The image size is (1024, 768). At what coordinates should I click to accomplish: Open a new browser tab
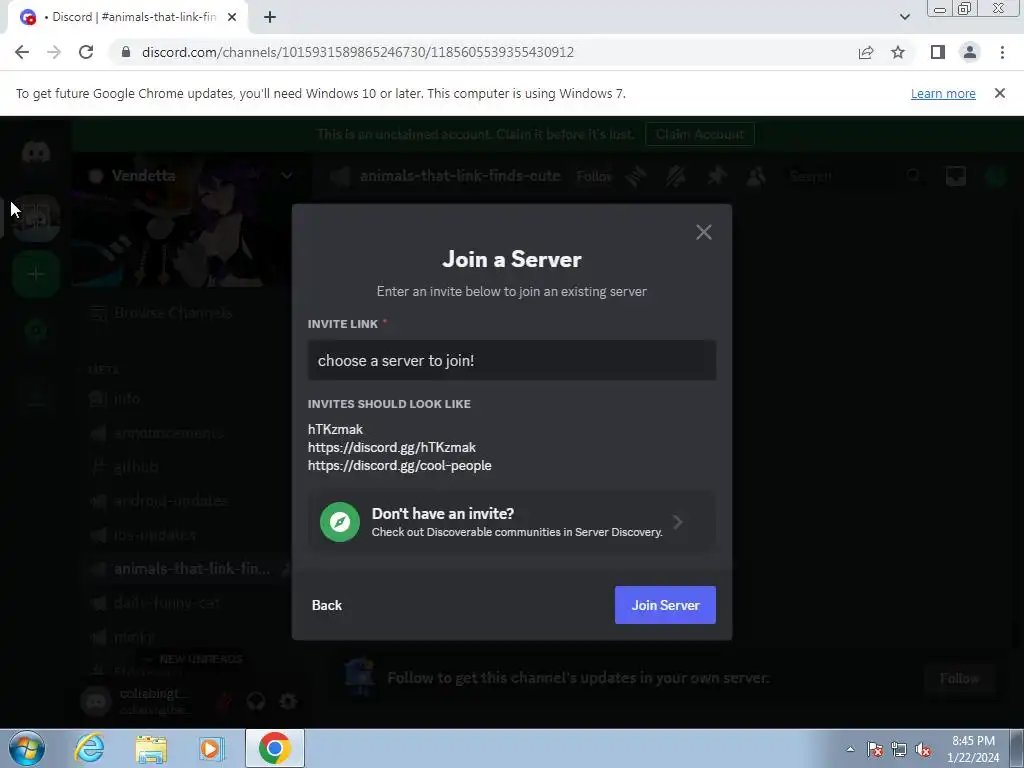[270, 17]
